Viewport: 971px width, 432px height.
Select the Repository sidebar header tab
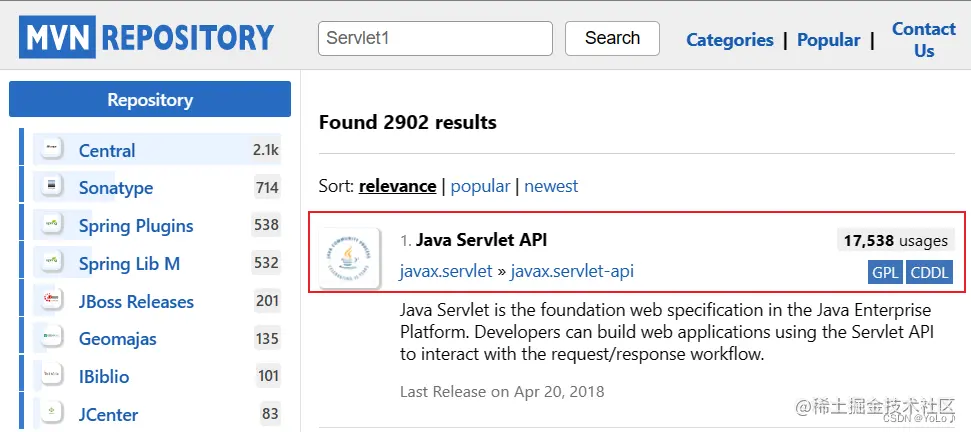pyautogui.click(x=150, y=99)
